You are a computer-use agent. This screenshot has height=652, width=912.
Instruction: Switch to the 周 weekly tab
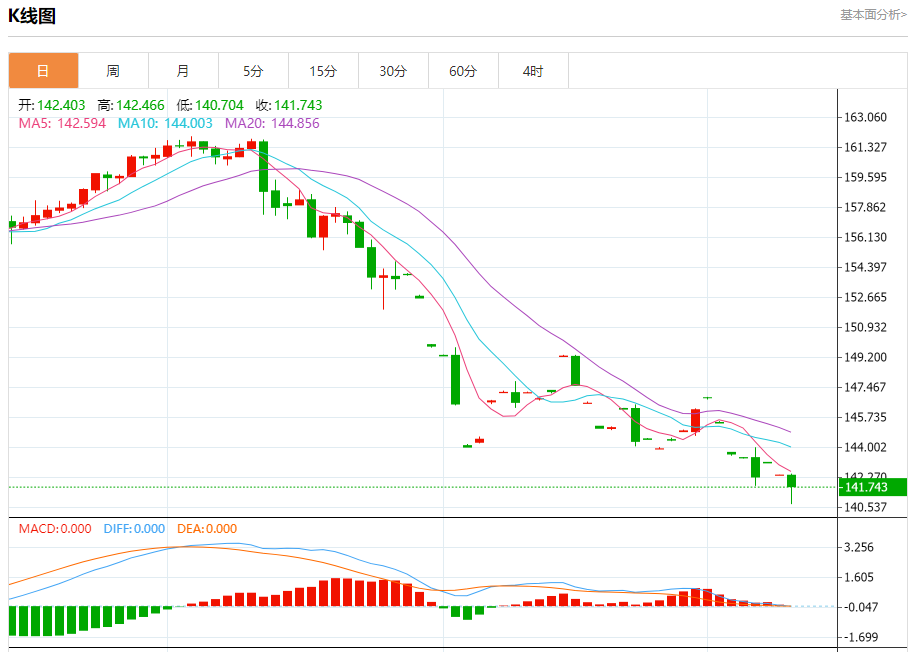(x=113, y=71)
